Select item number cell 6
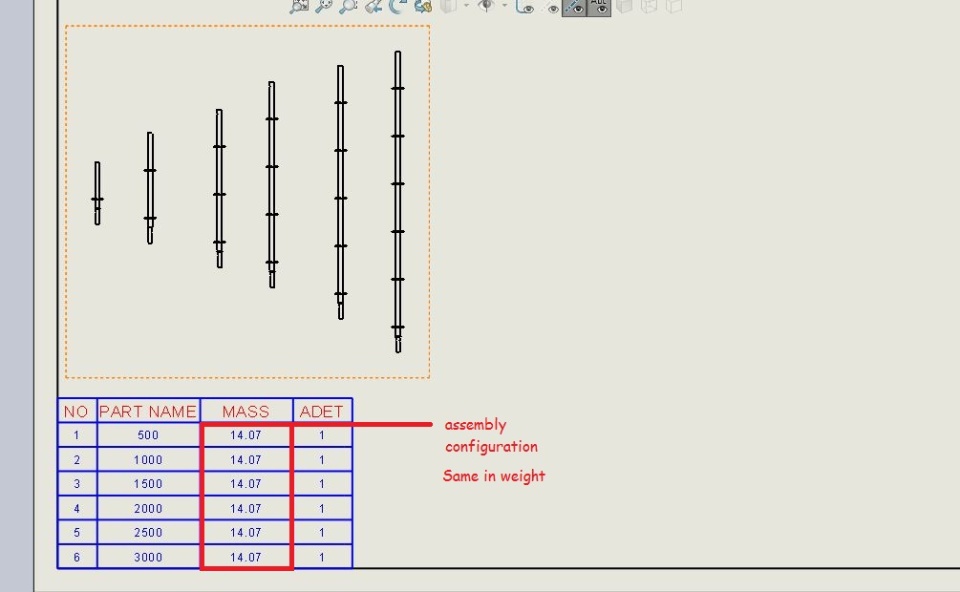Image resolution: width=960 pixels, height=592 pixels. [x=77, y=557]
